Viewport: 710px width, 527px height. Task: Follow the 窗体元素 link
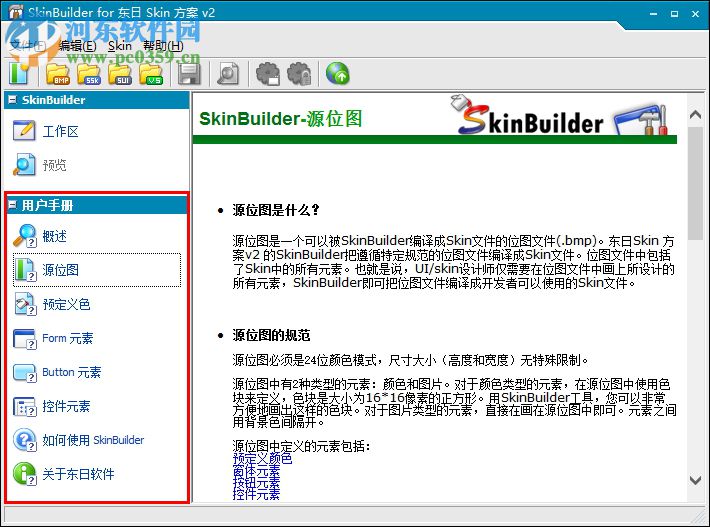[256, 471]
